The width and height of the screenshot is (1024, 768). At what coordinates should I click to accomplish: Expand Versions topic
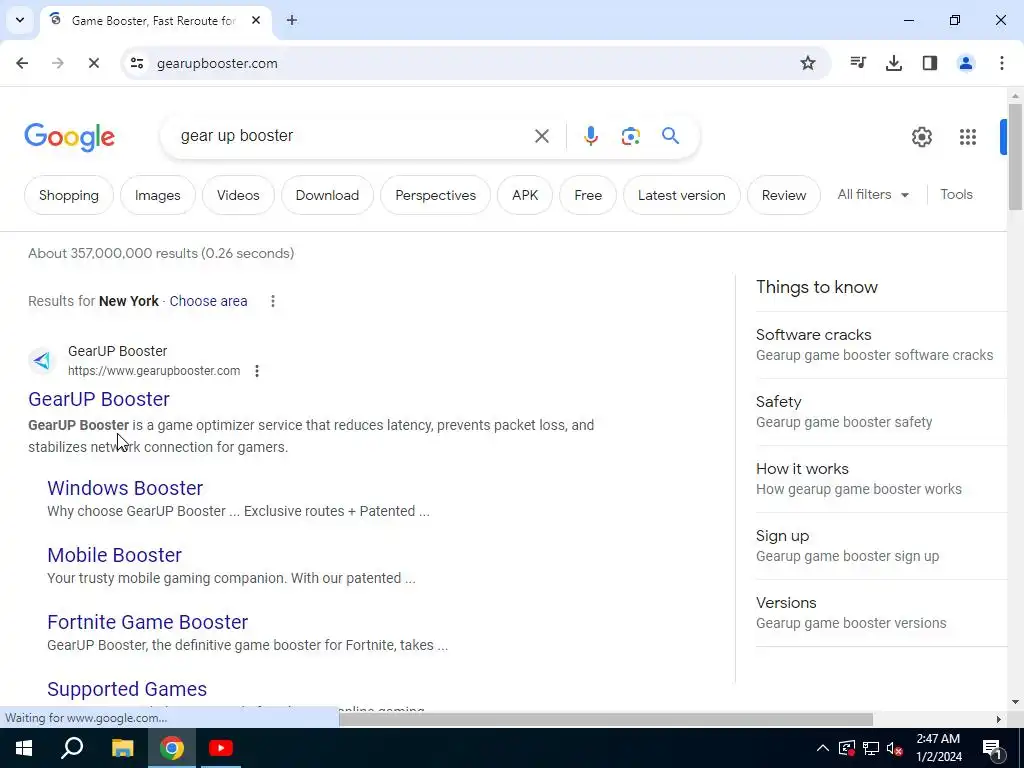881,613
